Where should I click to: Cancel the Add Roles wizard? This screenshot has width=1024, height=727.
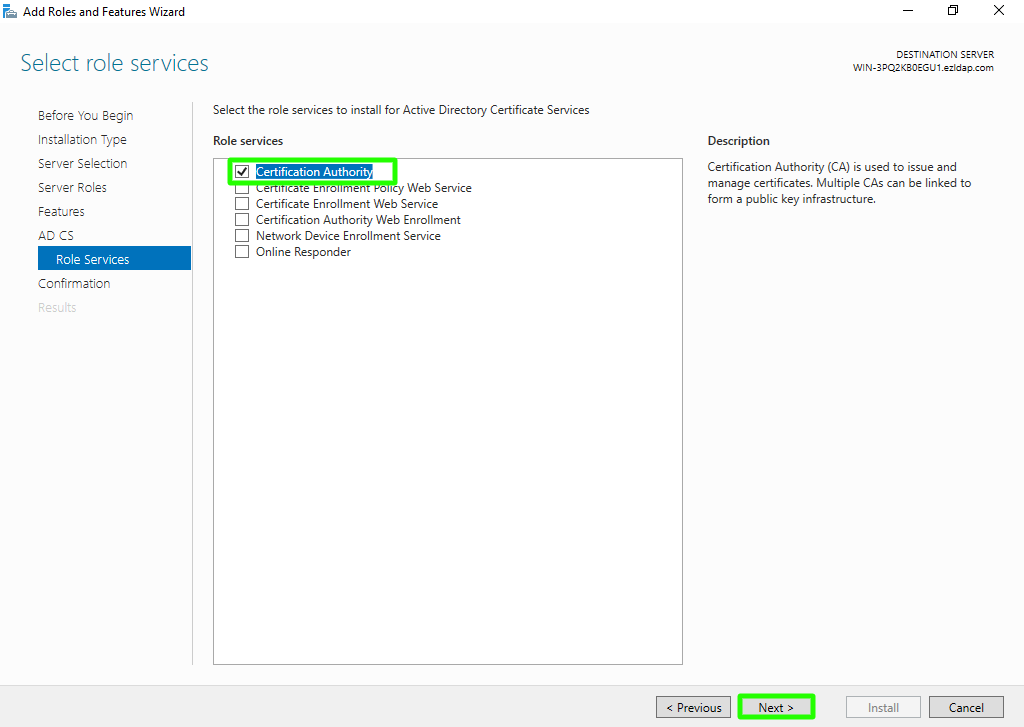[x=965, y=708]
